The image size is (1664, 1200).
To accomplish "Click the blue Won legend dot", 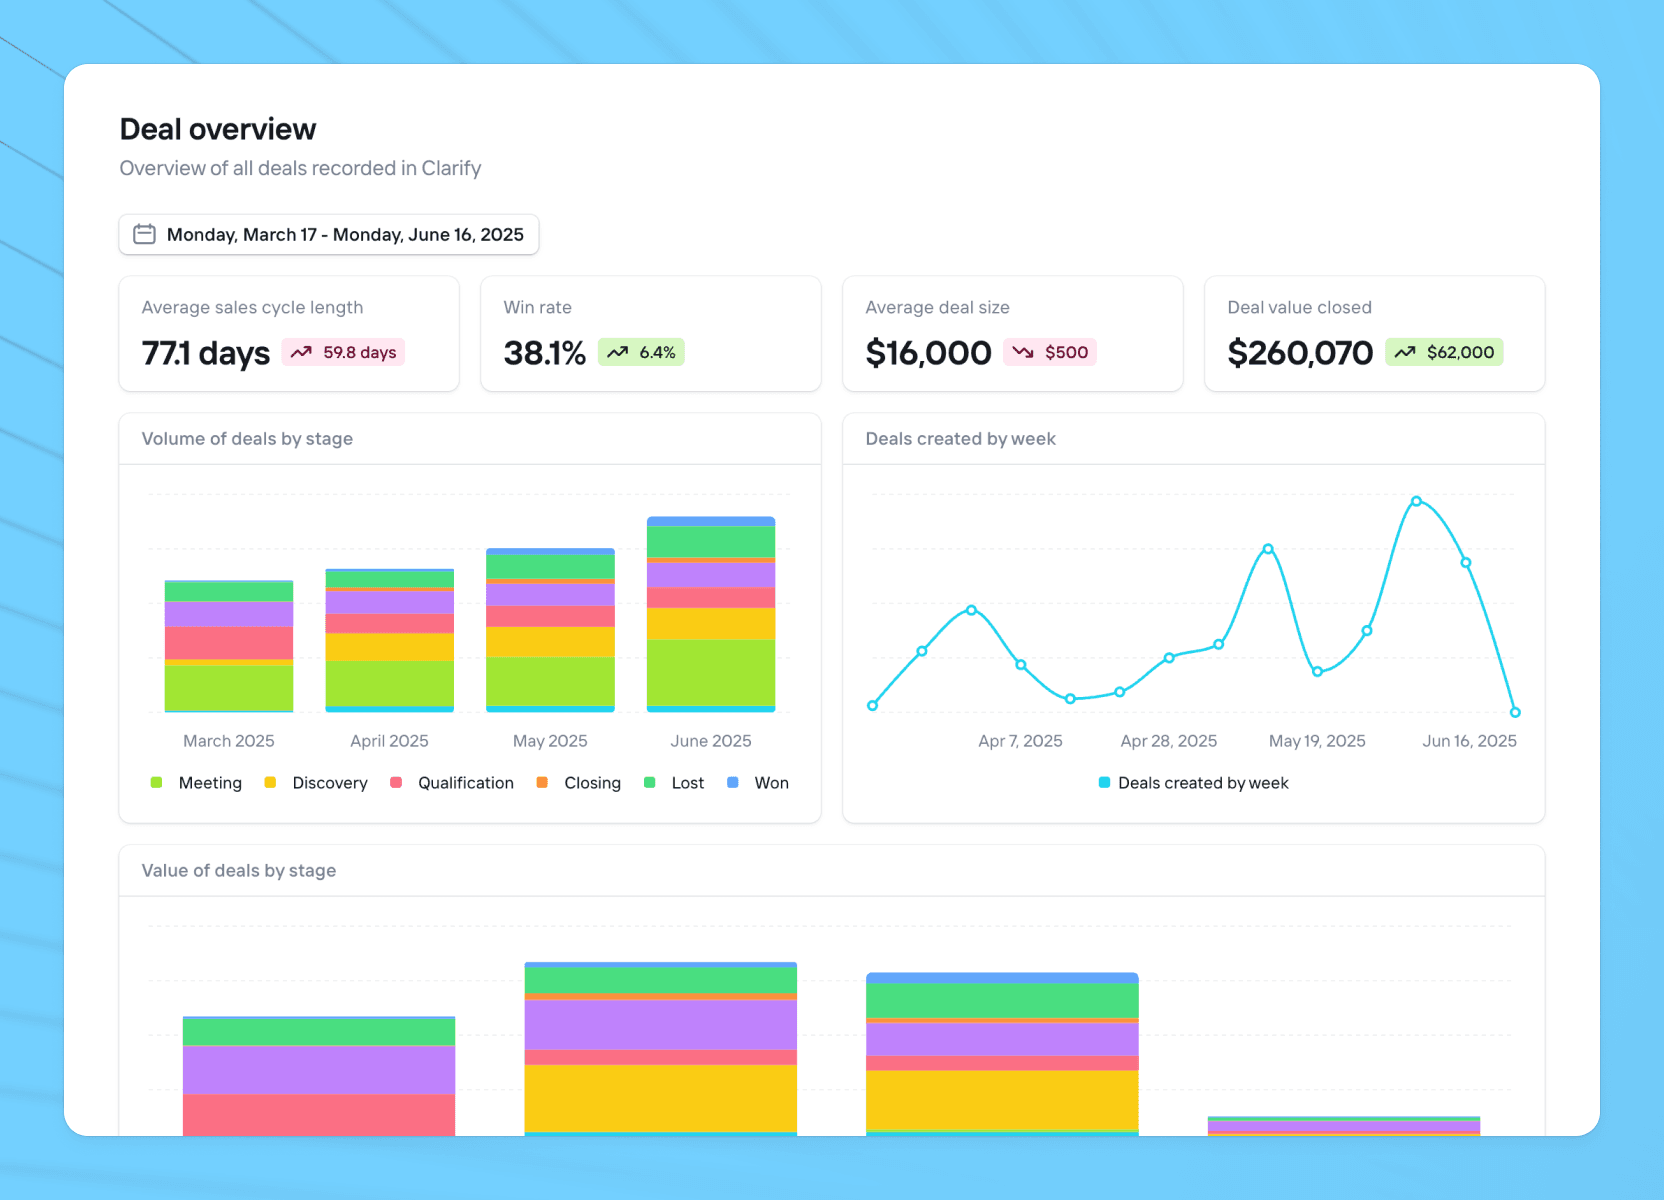I will click(733, 783).
